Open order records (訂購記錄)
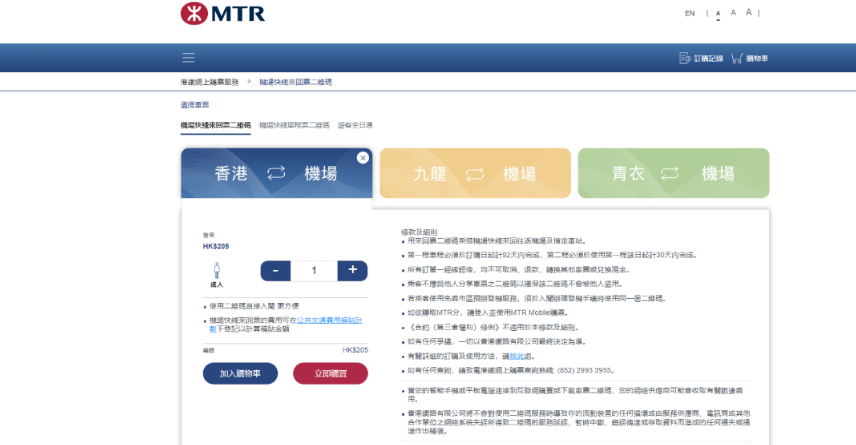The image size is (856, 445). (x=701, y=59)
